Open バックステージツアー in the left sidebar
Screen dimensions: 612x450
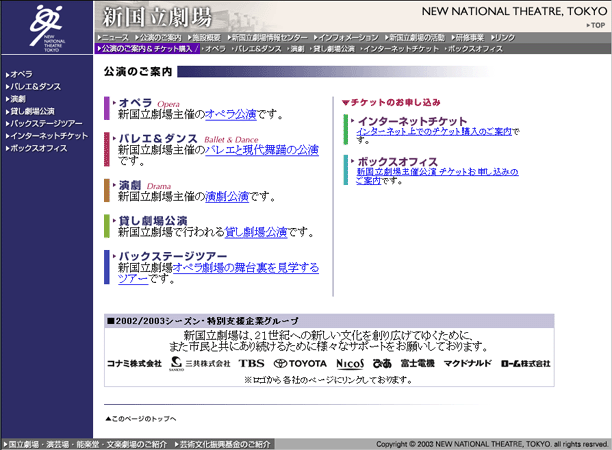pyautogui.click(x=46, y=123)
